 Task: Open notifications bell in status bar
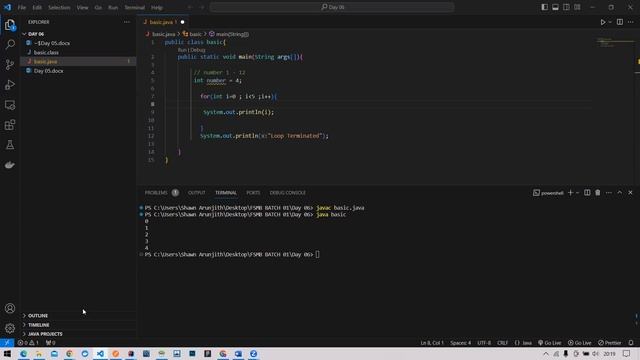(x=631, y=343)
